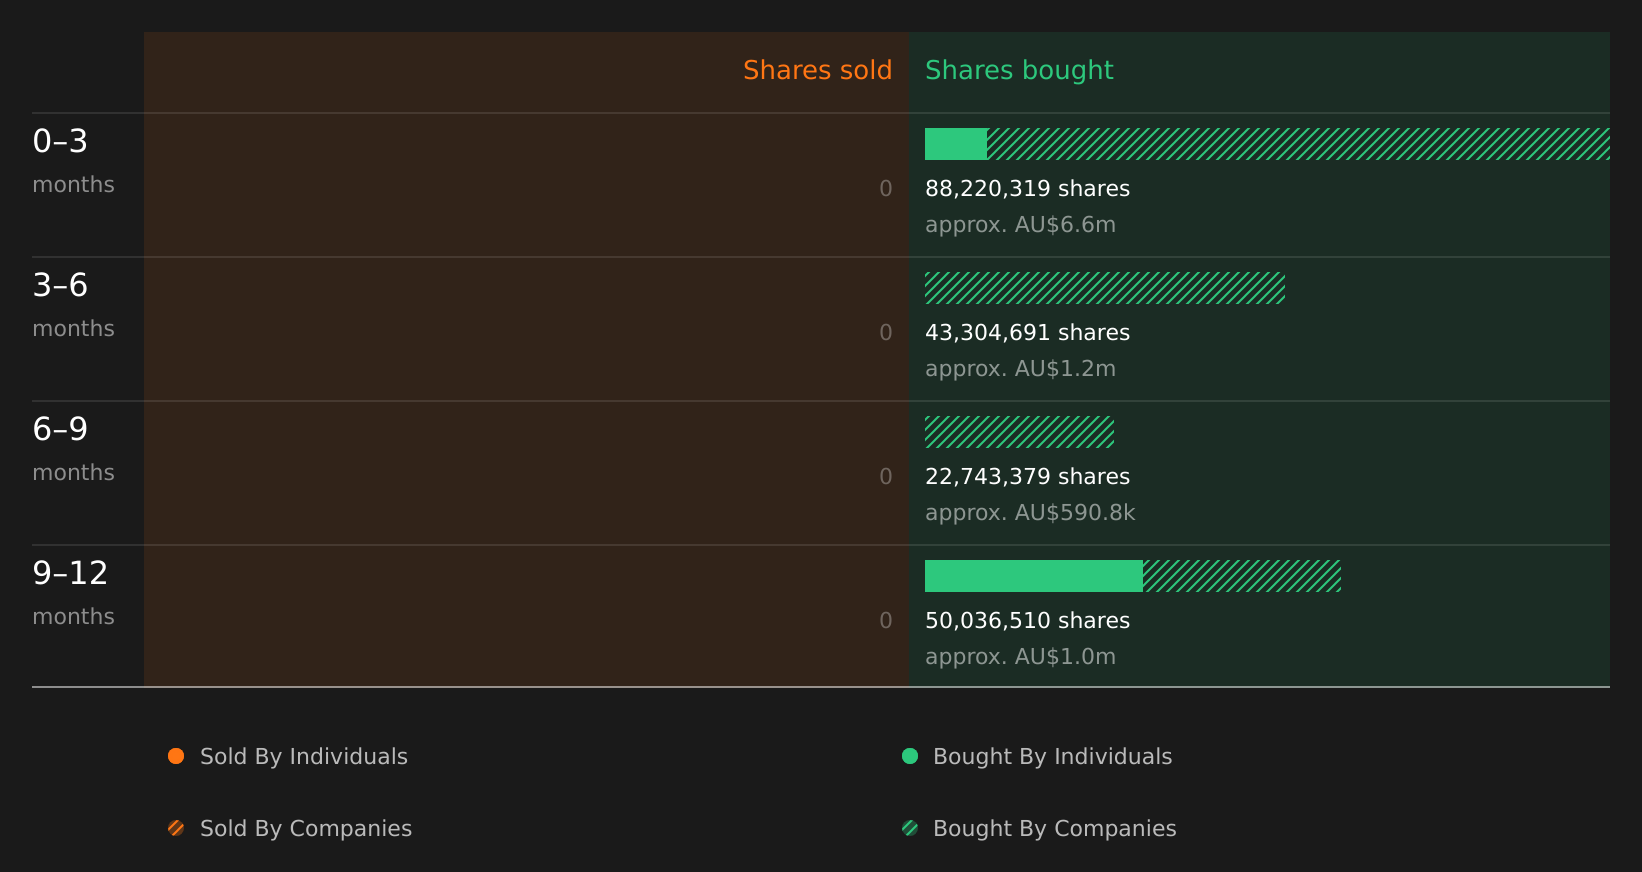
Task: Click the 22,743,379 shares value
Action: 1027,477
